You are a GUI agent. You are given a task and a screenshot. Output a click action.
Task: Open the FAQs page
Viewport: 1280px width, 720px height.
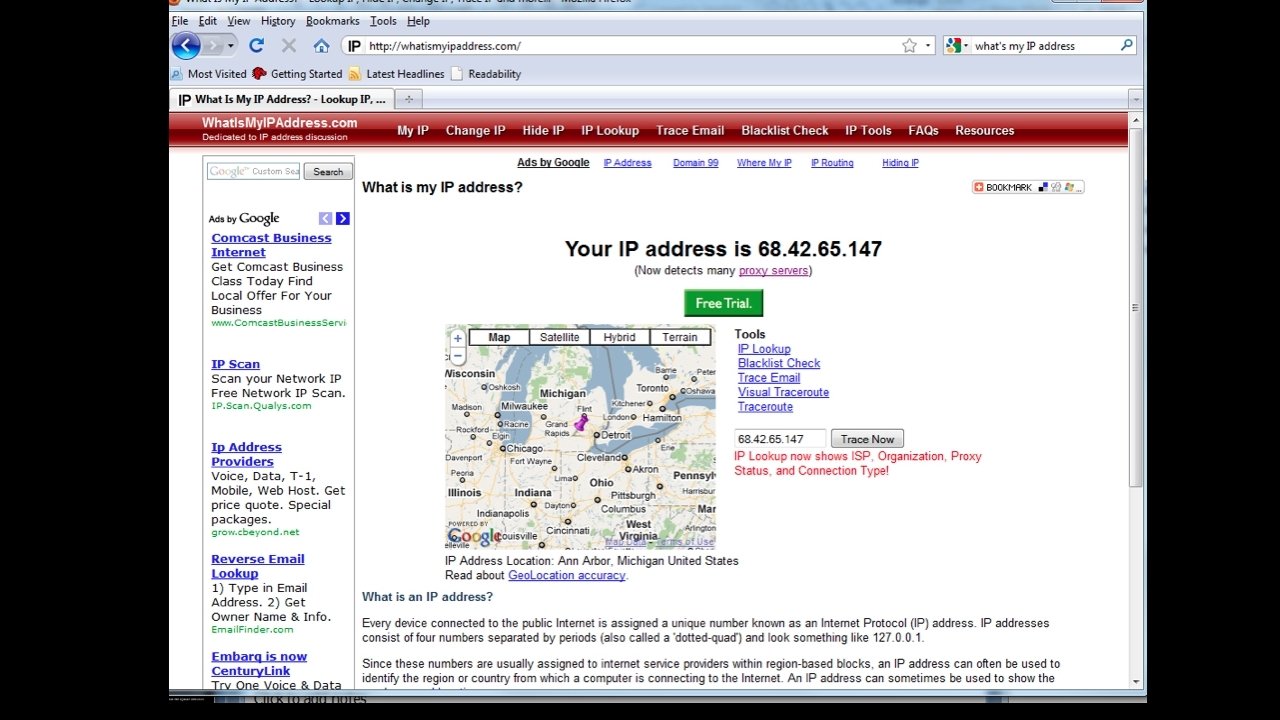coord(924,131)
